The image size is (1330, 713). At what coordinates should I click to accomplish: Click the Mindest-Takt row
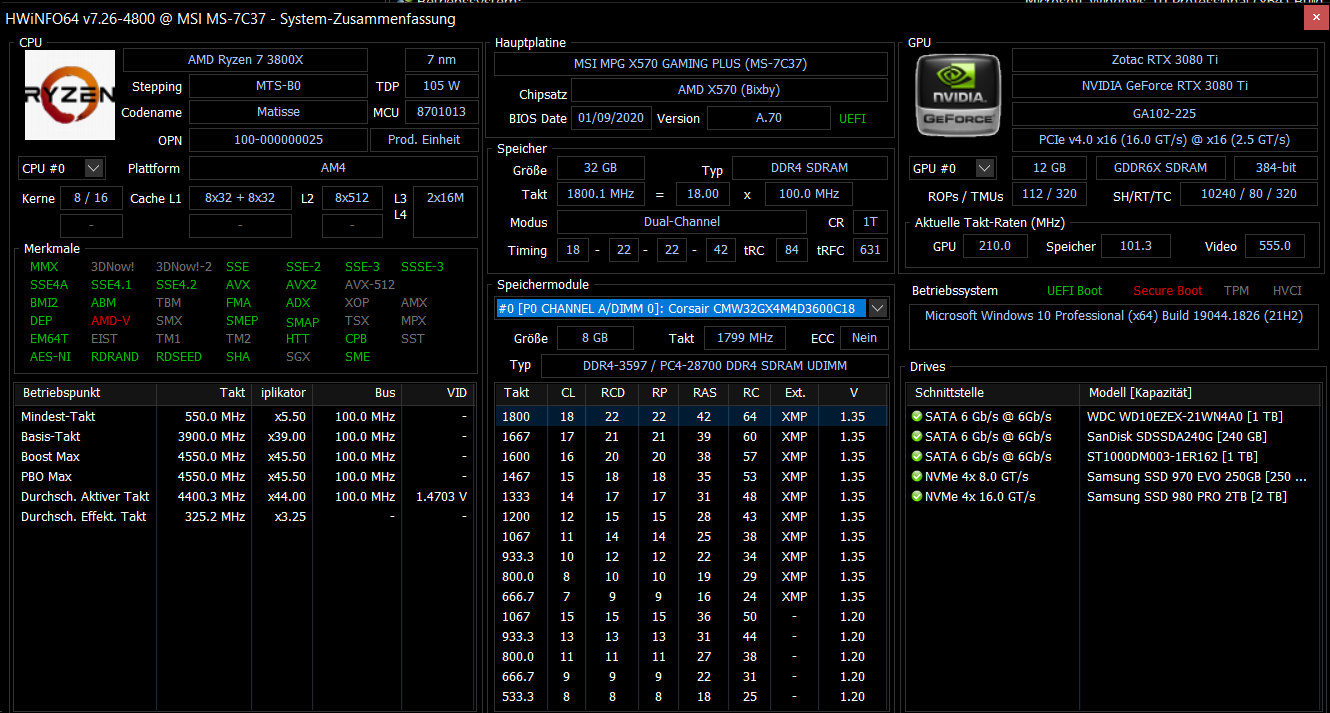click(x=246, y=416)
